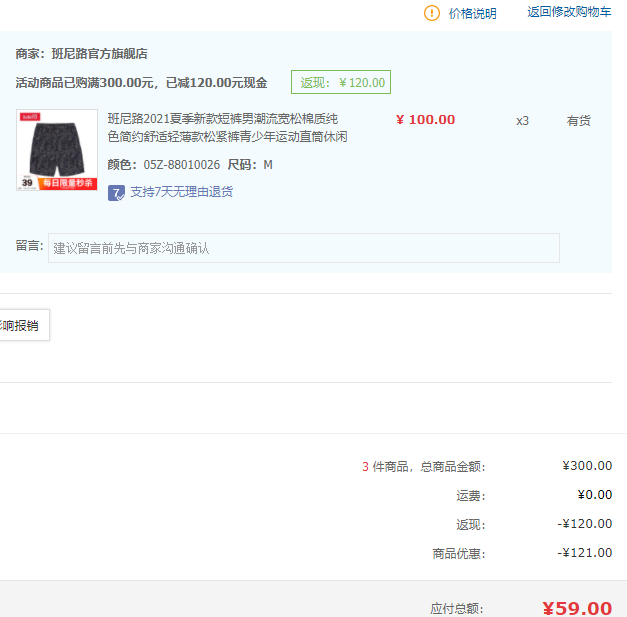The height and width of the screenshot is (617, 627).
Task: Open the 价格说明 link
Action: coord(473,13)
